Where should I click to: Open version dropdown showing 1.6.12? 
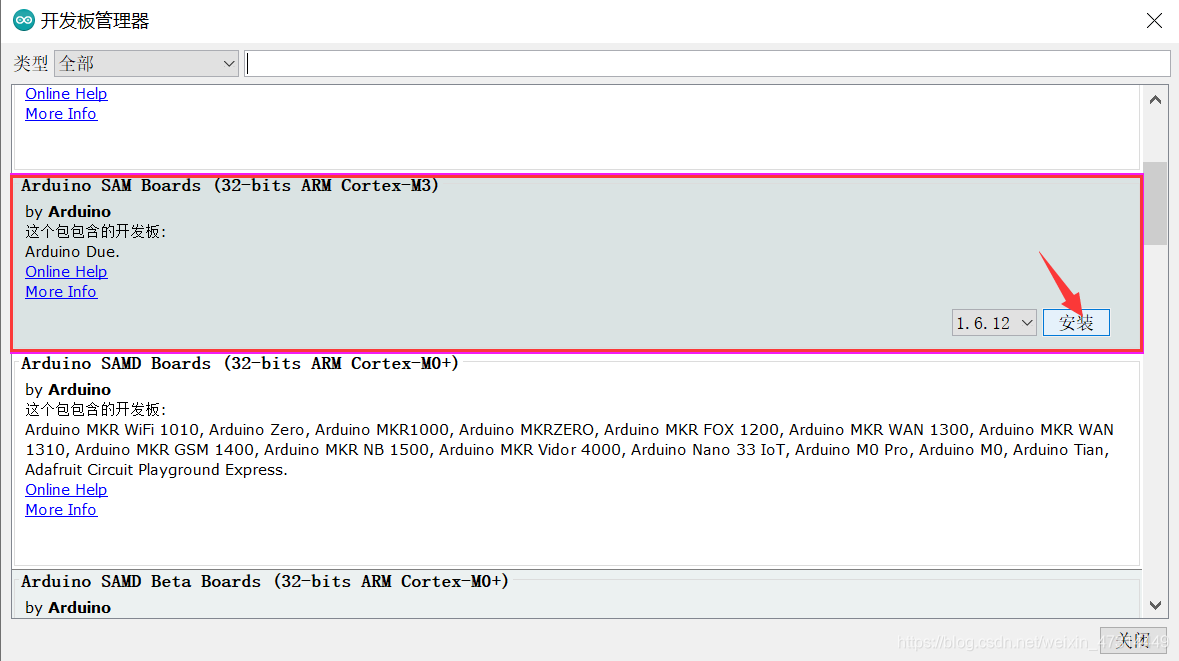click(994, 323)
